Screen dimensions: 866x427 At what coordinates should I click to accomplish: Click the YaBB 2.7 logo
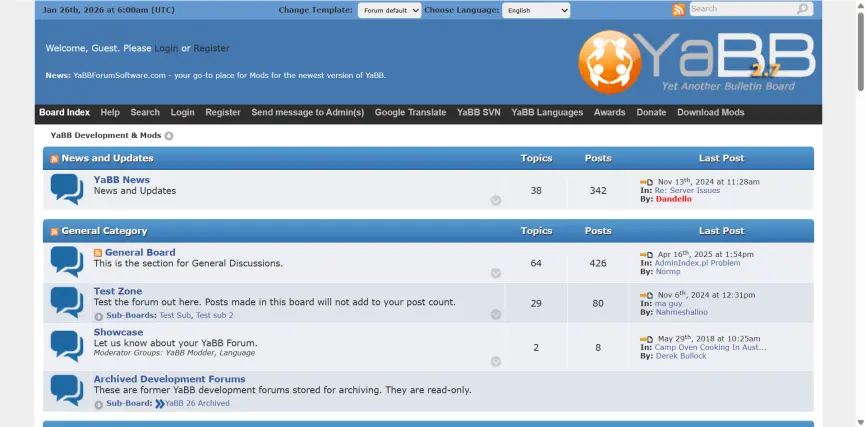click(696, 61)
